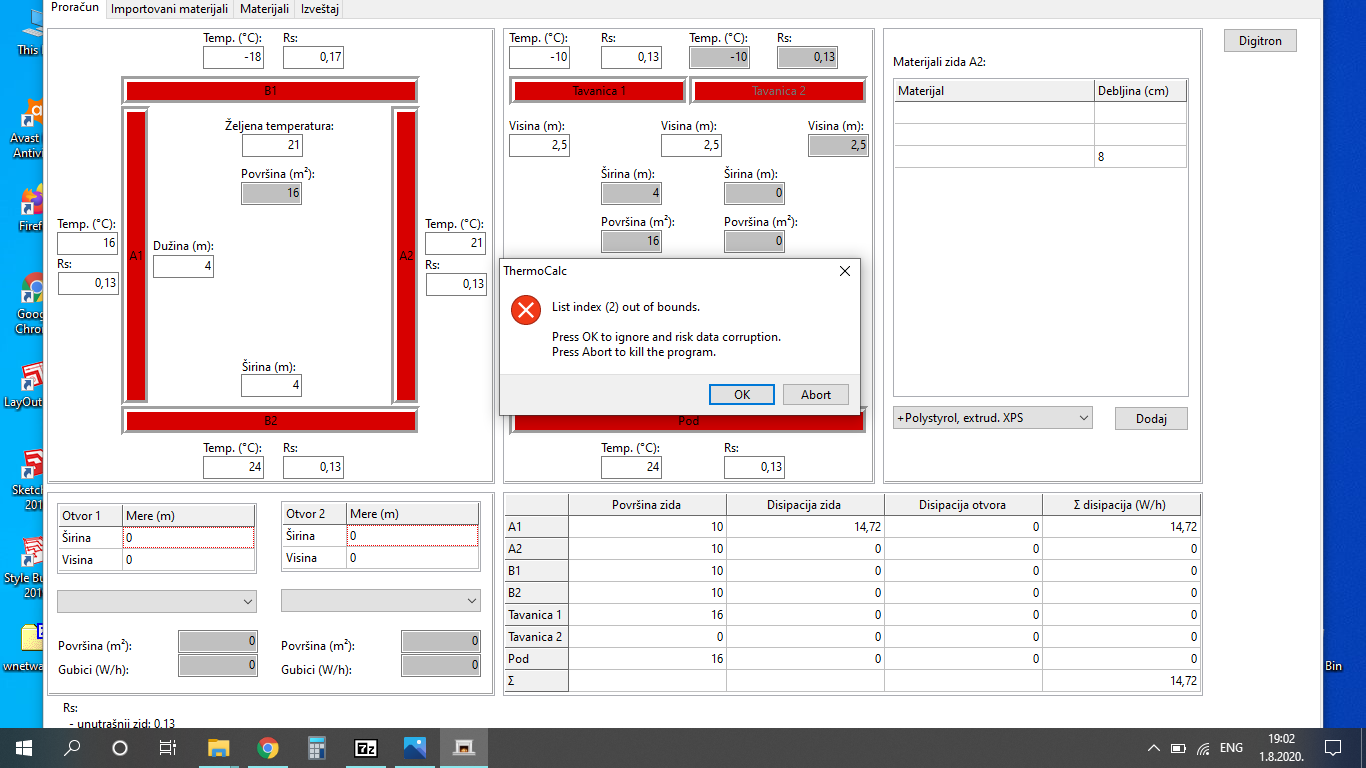Image resolution: width=1366 pixels, height=768 pixels.
Task: Open the Calculator taskbar icon
Action: tap(317, 747)
